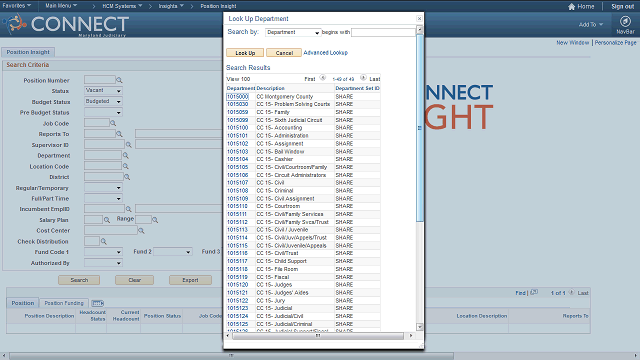
Task: Open Job Code lookup magnifier
Action: [x=113, y=123]
